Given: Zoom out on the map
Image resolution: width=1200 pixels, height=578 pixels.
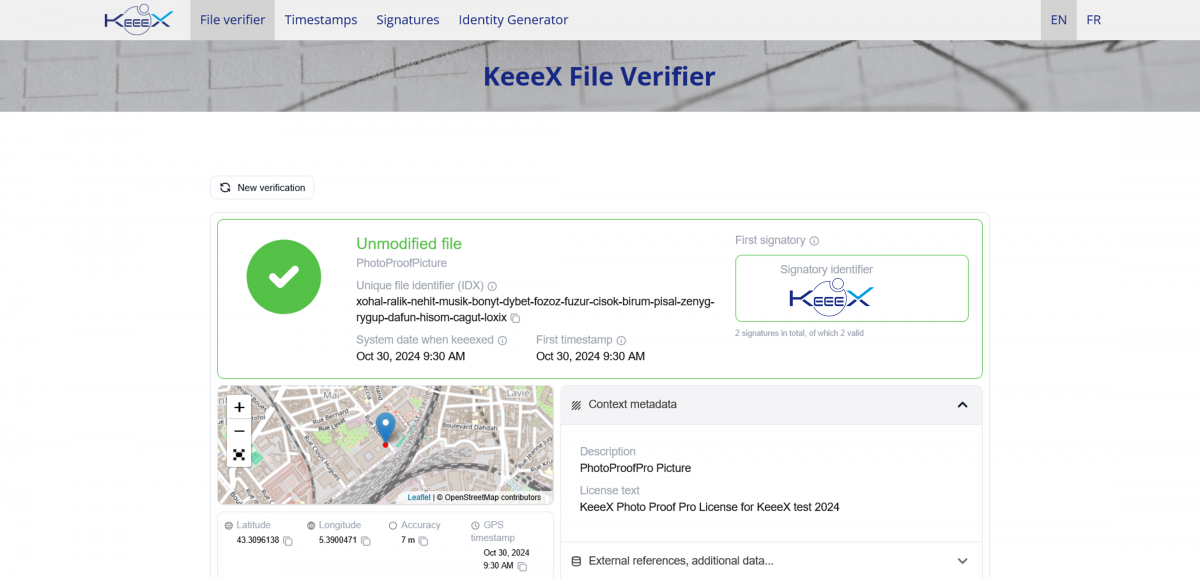Looking at the screenshot, I should click(x=239, y=431).
